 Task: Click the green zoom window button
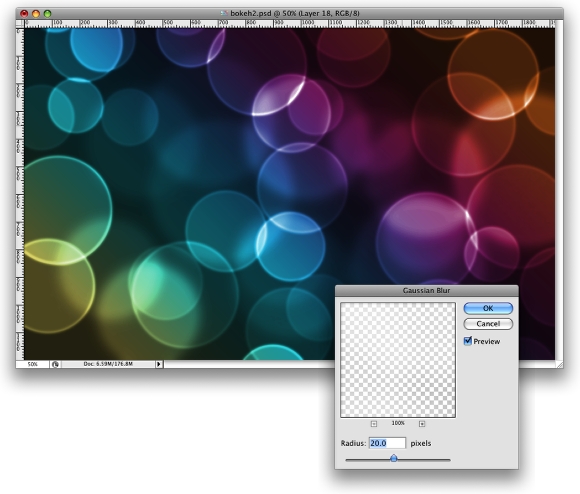47,14
